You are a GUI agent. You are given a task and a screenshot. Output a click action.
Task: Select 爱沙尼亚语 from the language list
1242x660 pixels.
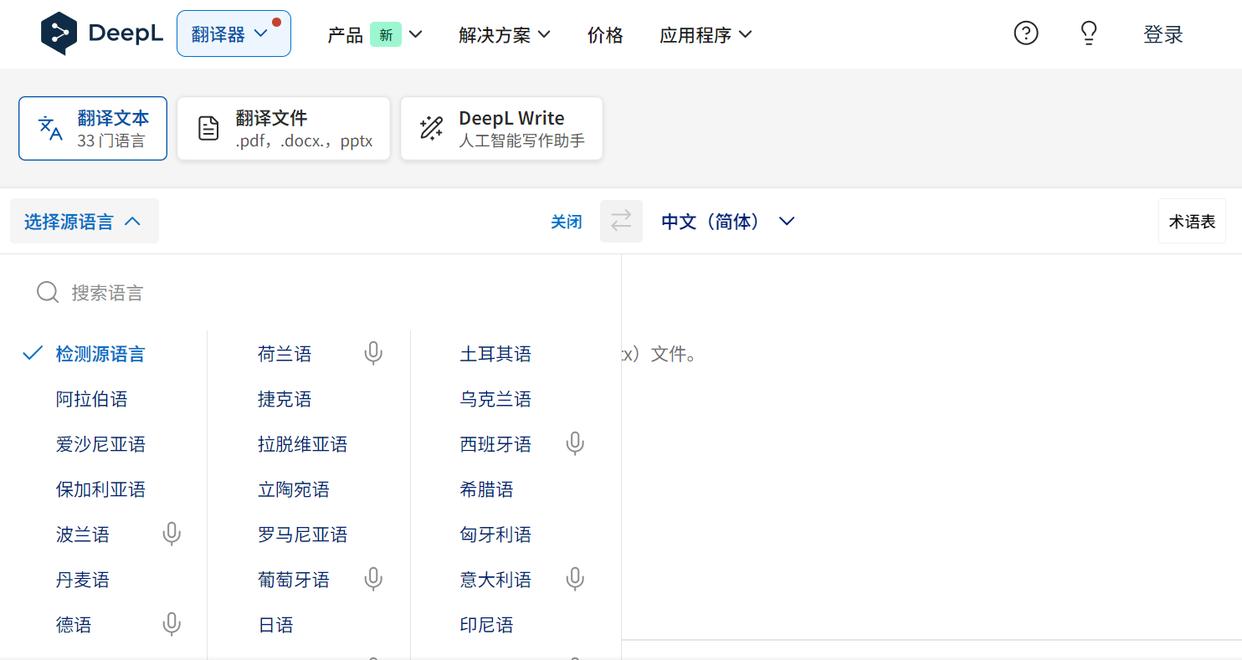point(100,444)
